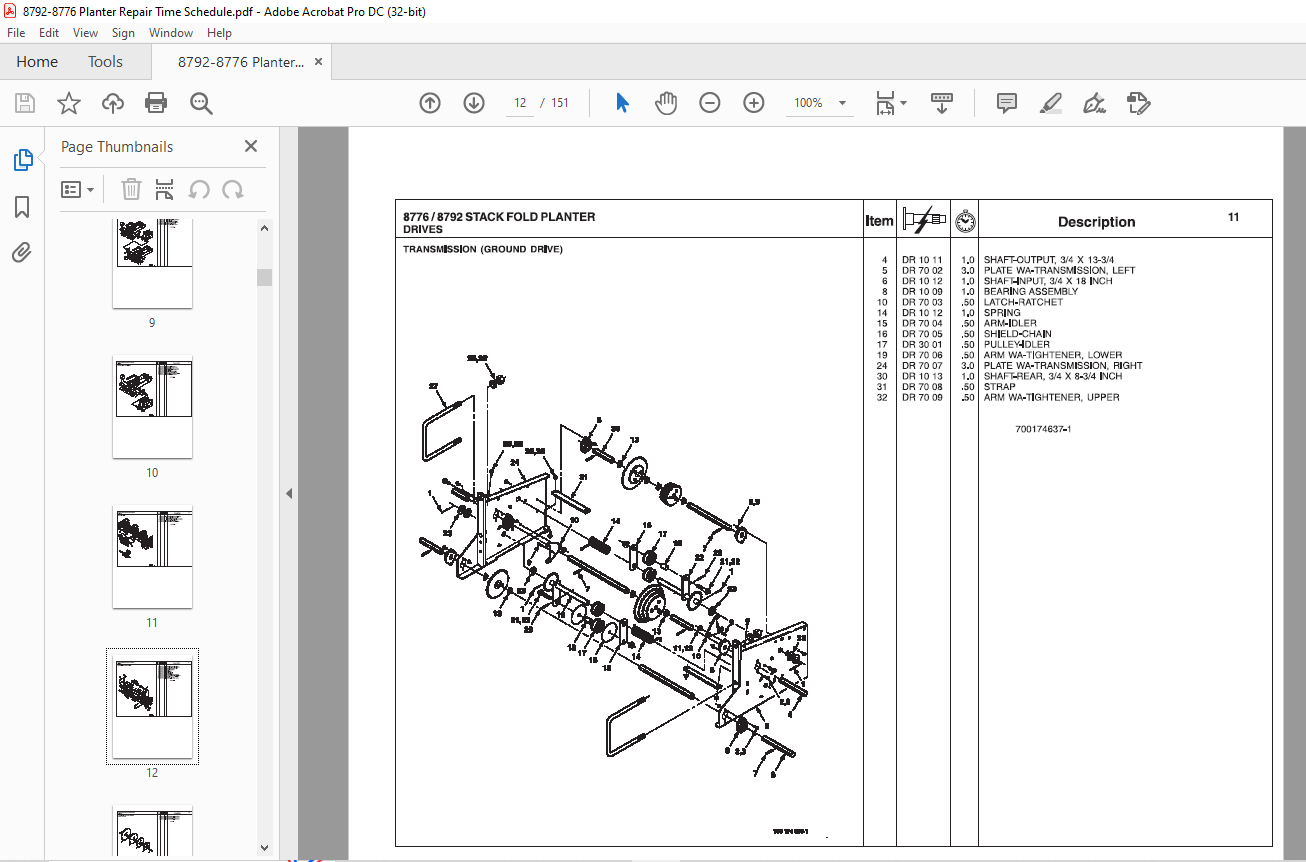Activate the Hand pan tool

[666, 103]
